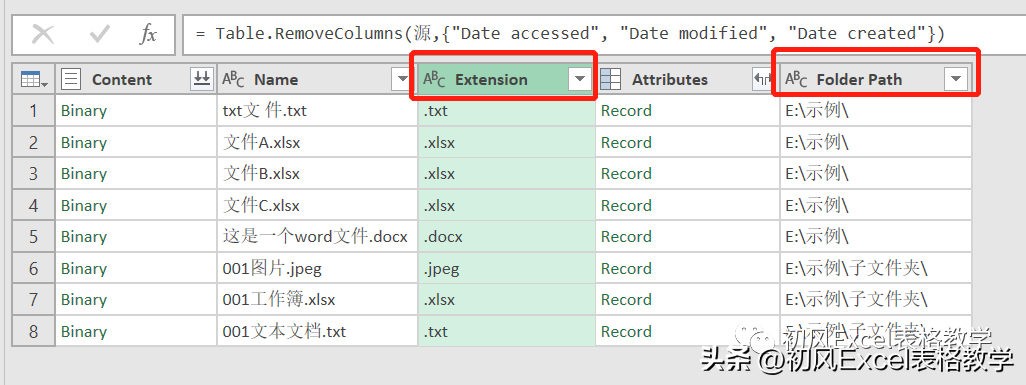The image size is (1026, 385).
Task: Select row number 8
Action: [x=33, y=331]
